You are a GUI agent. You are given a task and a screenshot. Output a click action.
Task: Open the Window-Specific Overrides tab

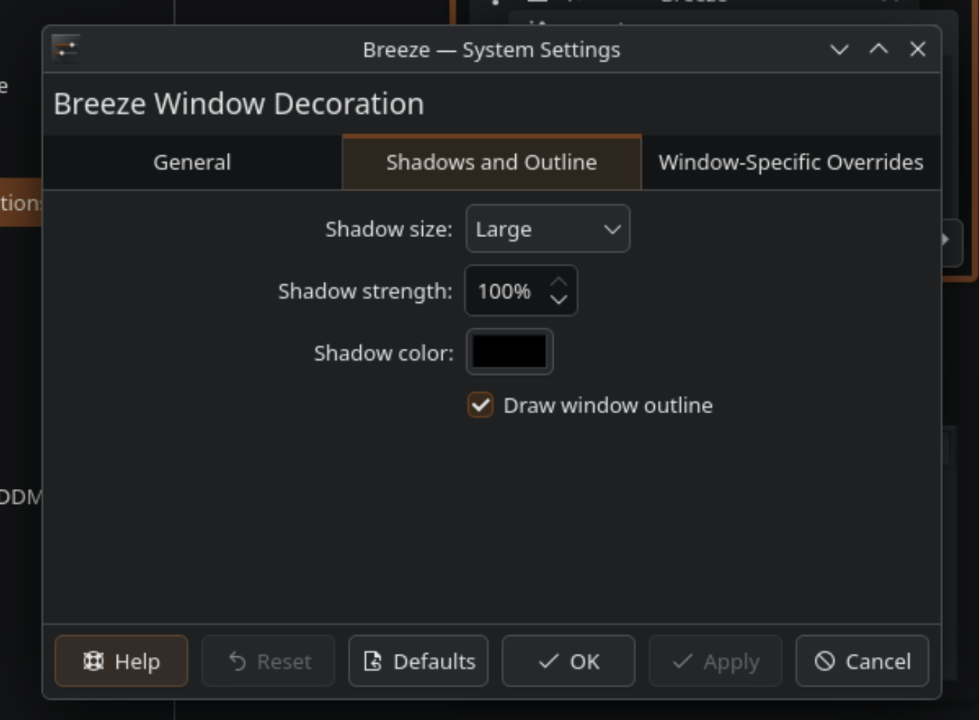pyautogui.click(x=790, y=162)
